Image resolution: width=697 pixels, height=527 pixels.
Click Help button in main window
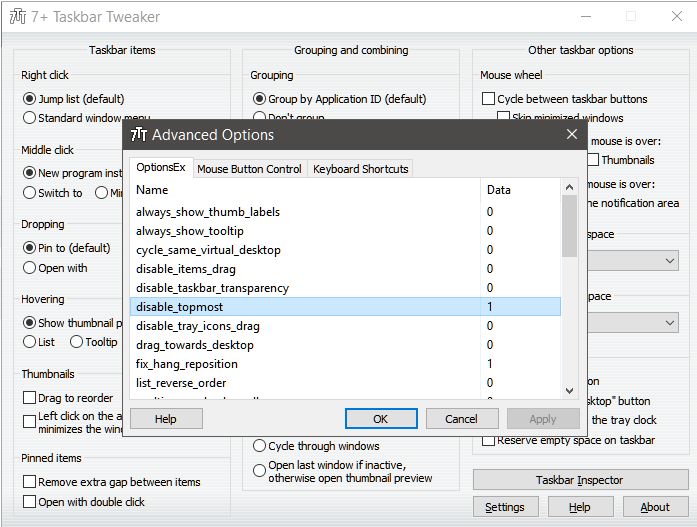[581, 507]
